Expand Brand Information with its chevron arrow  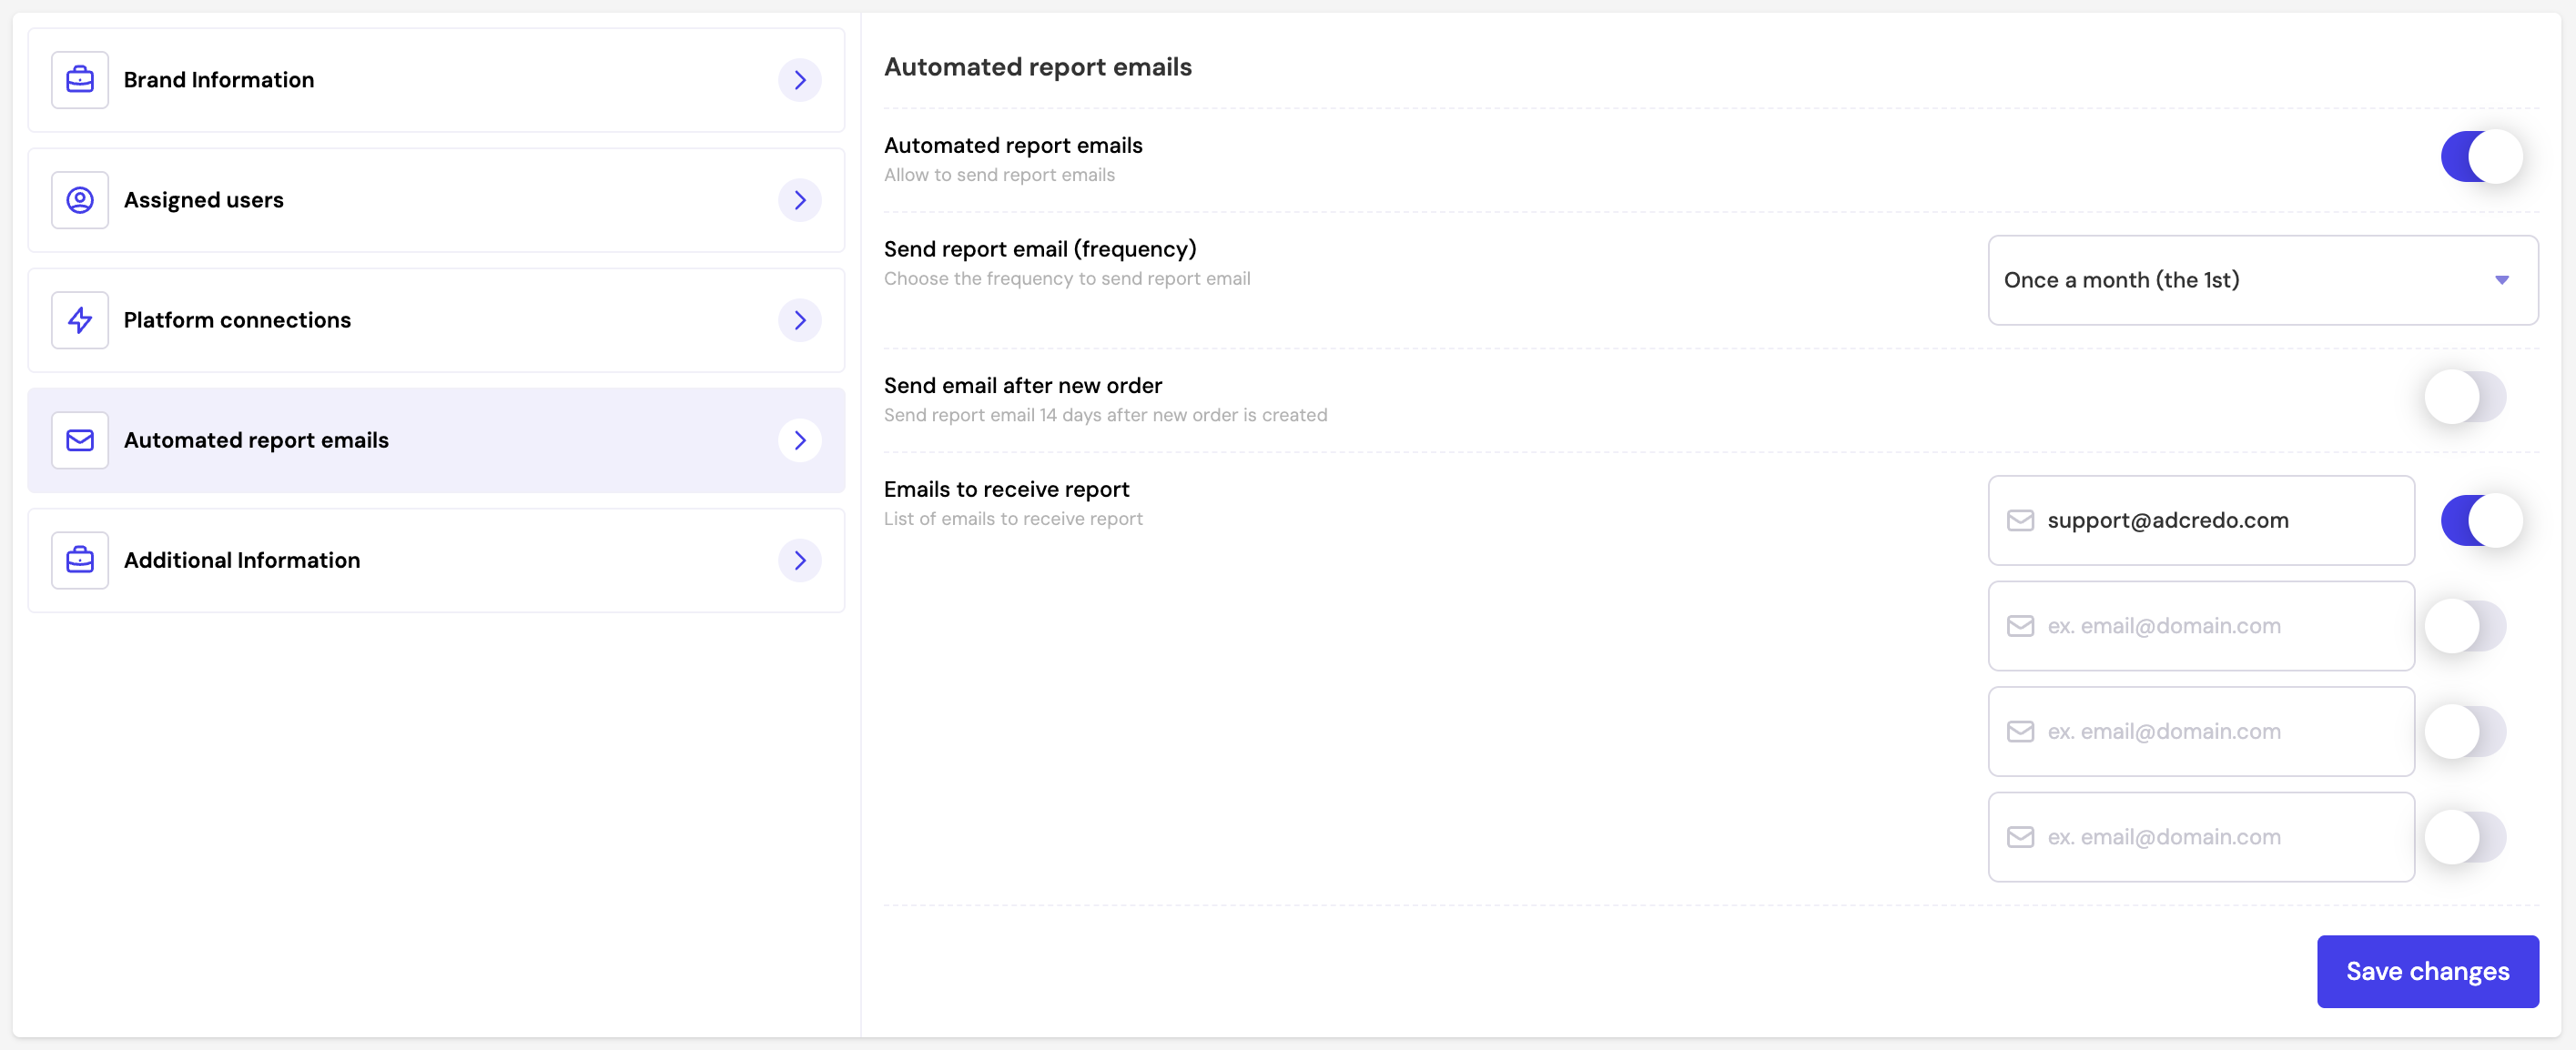pyautogui.click(x=800, y=80)
